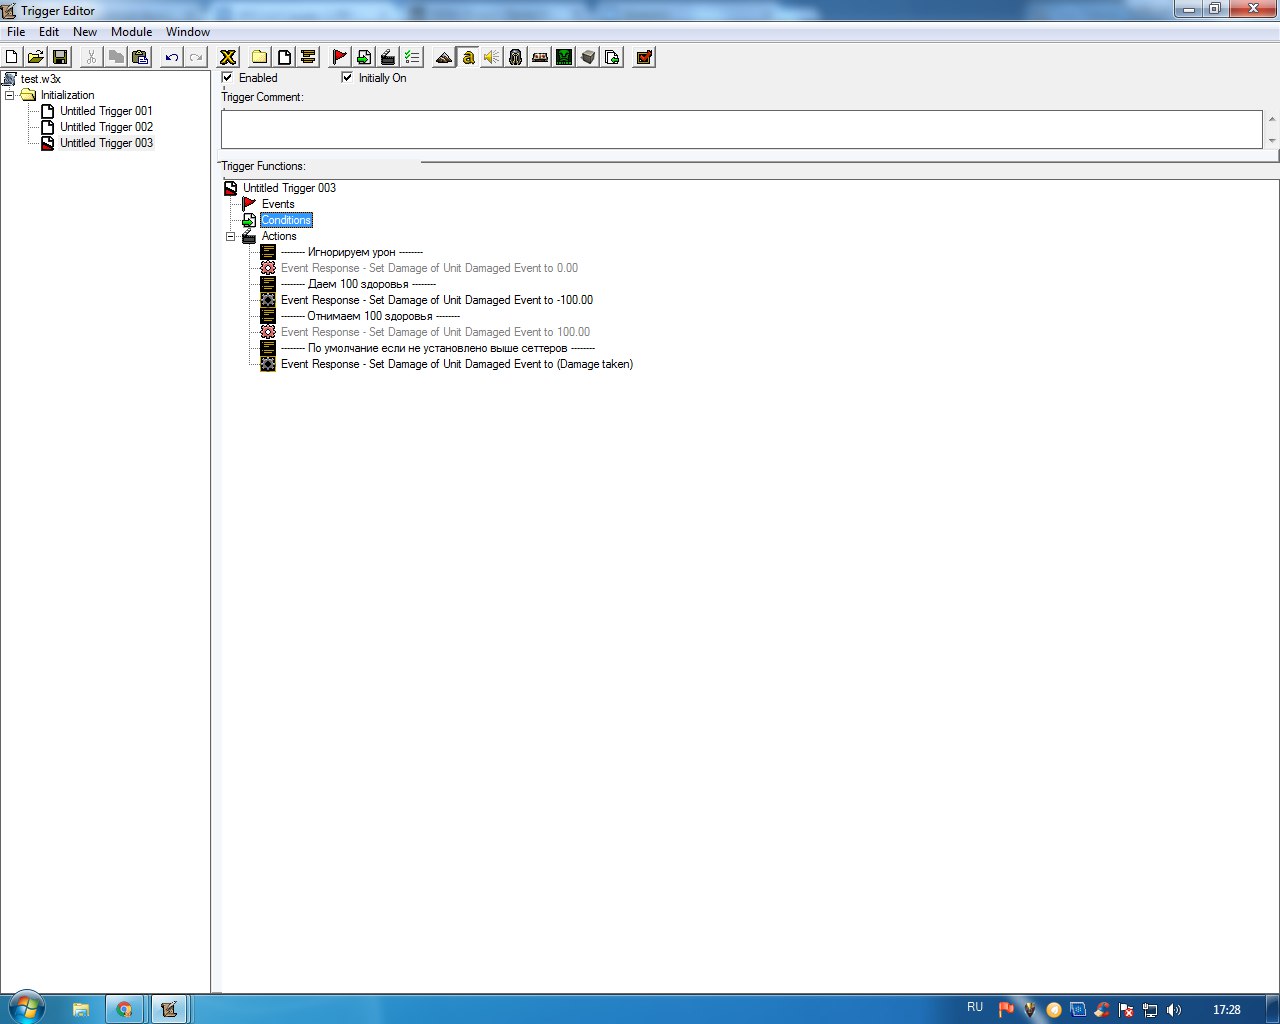The width and height of the screenshot is (1280, 1024).
Task: Select action setting damage to (Damage taken)
Action: (x=457, y=364)
